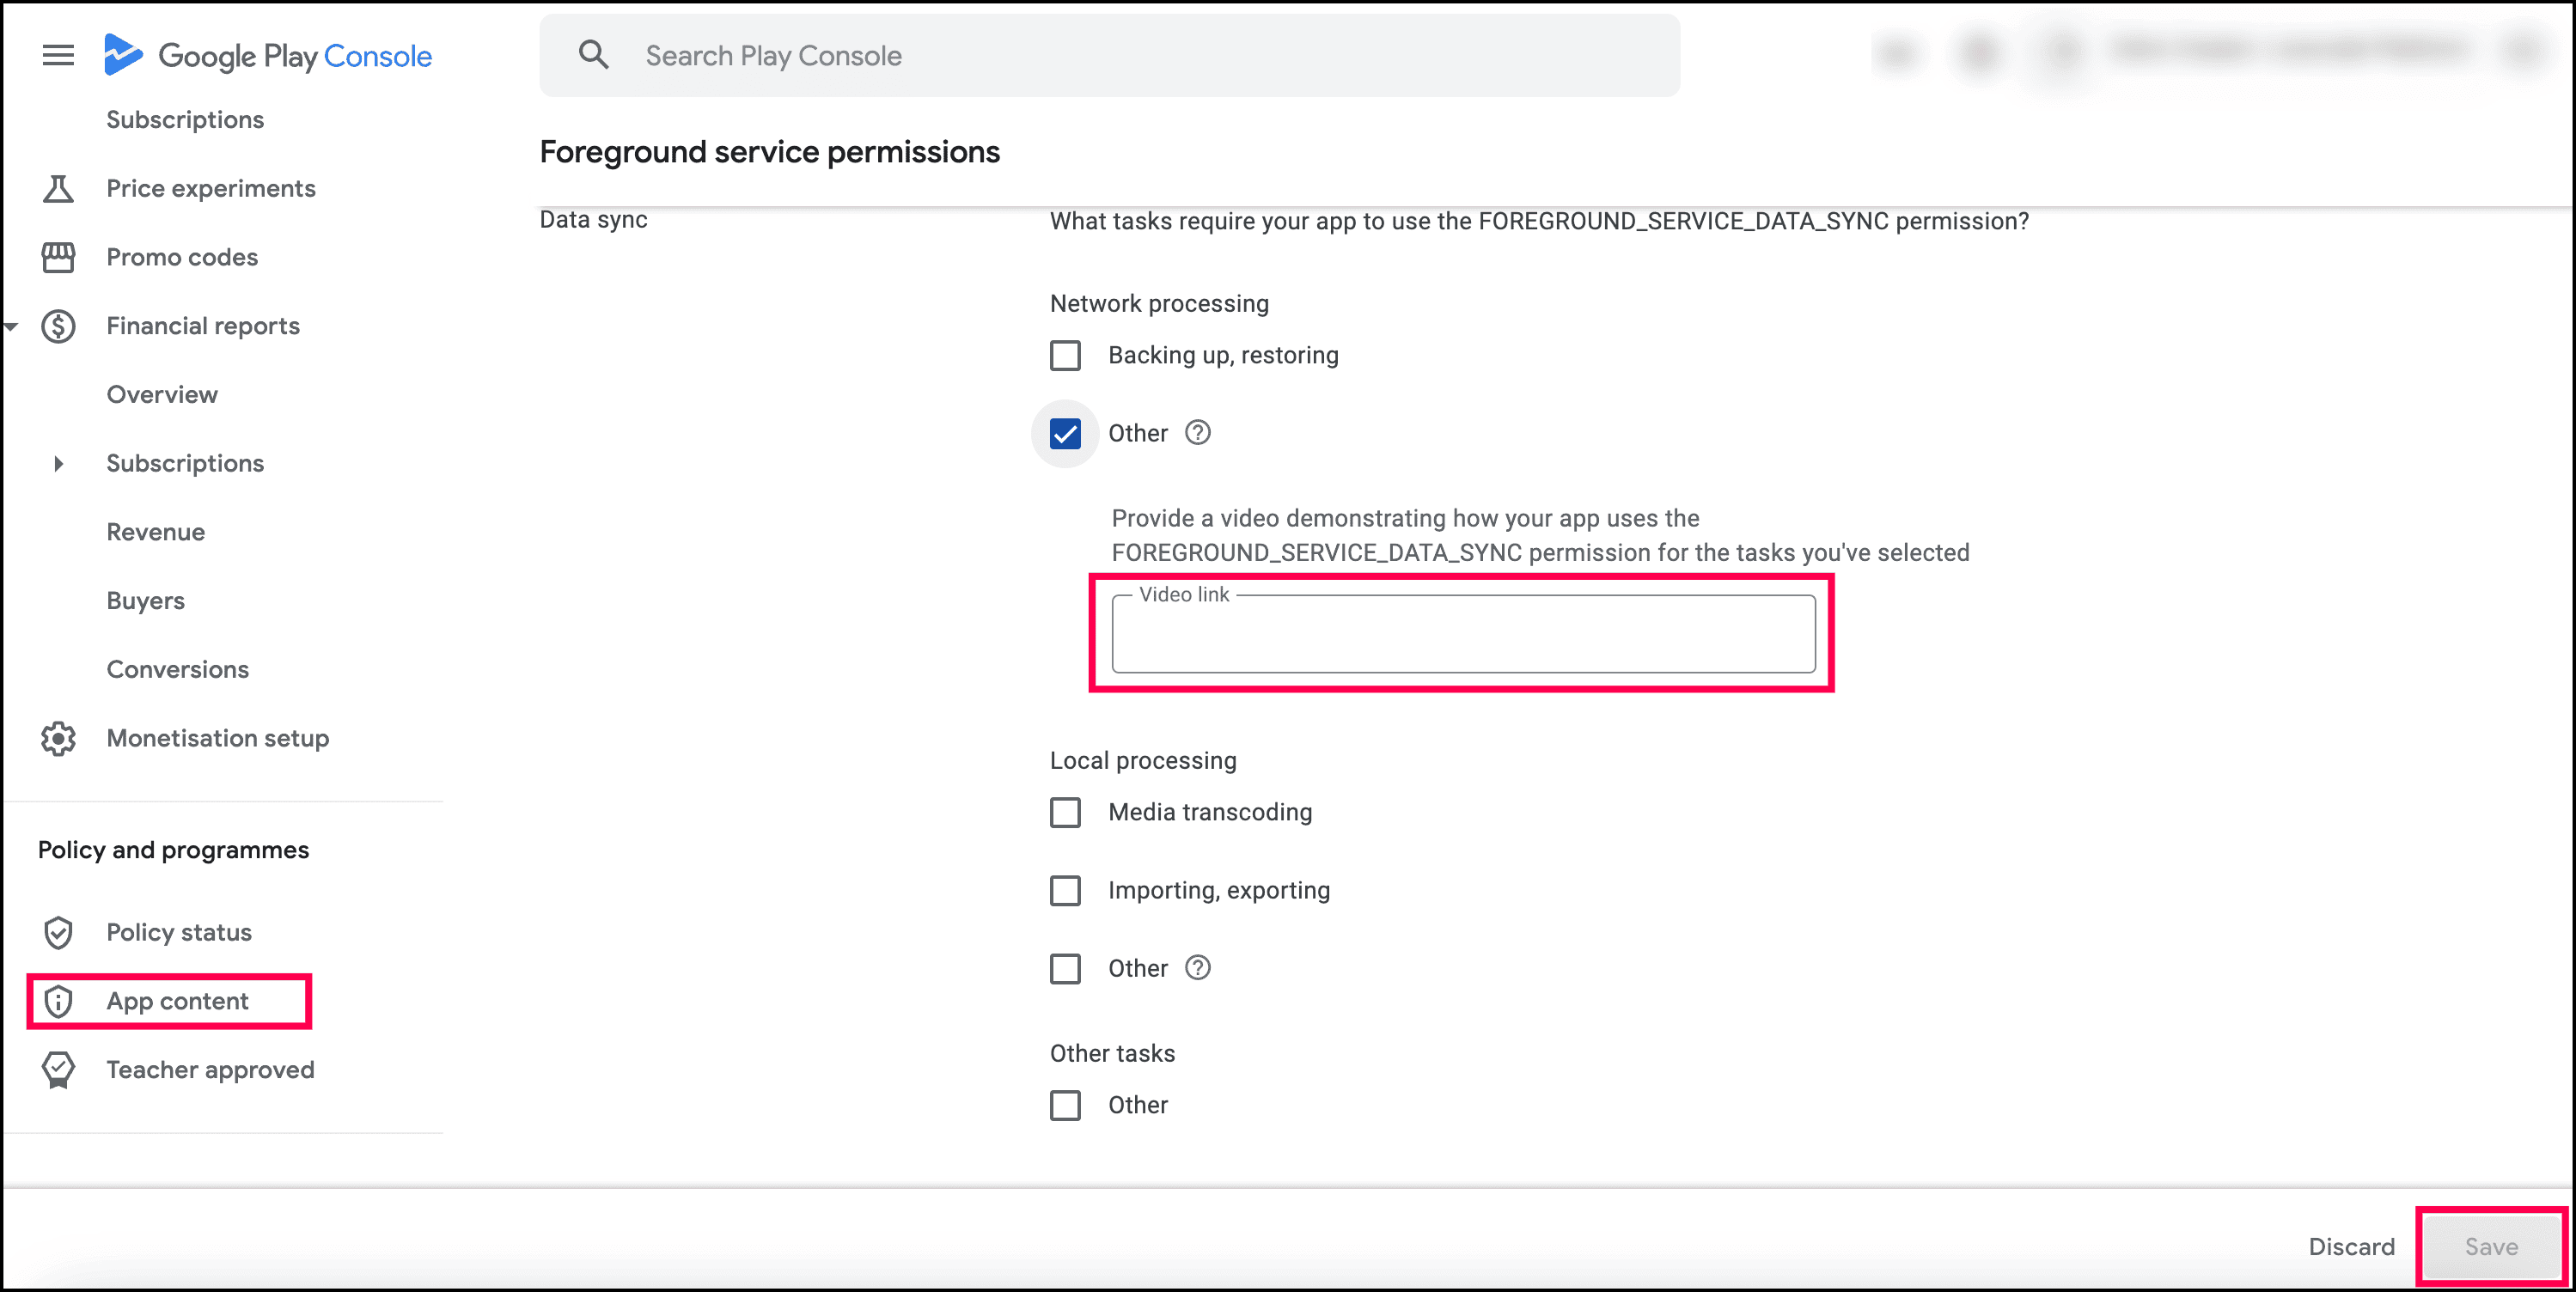
Task: Click the search magnifier icon
Action: coord(593,55)
